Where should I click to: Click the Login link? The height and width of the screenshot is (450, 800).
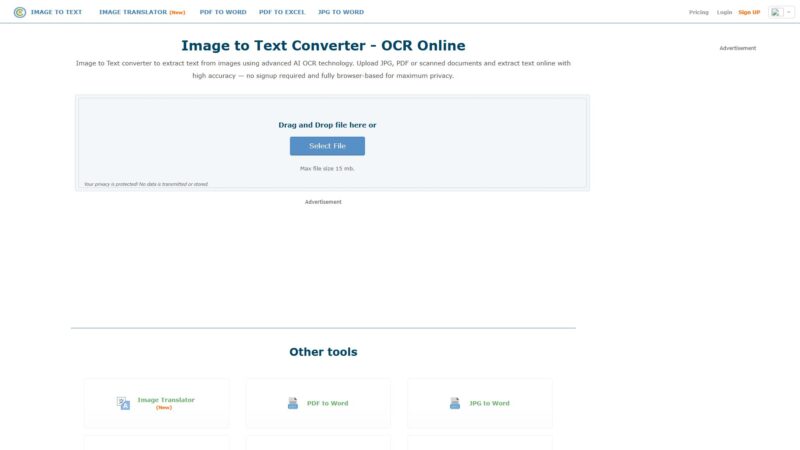724,12
